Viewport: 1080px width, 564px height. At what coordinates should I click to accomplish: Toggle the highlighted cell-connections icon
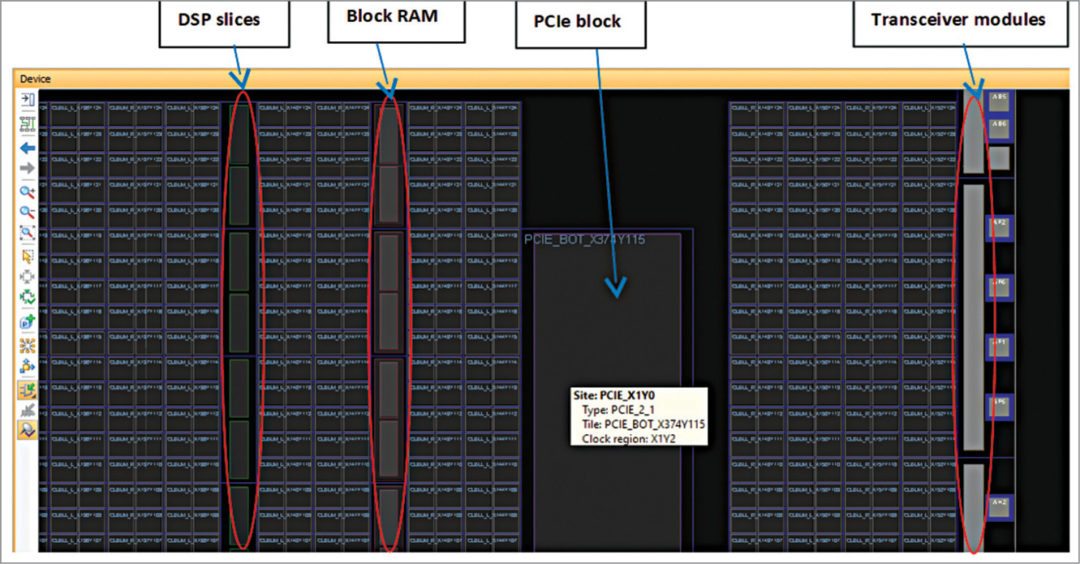point(27,388)
